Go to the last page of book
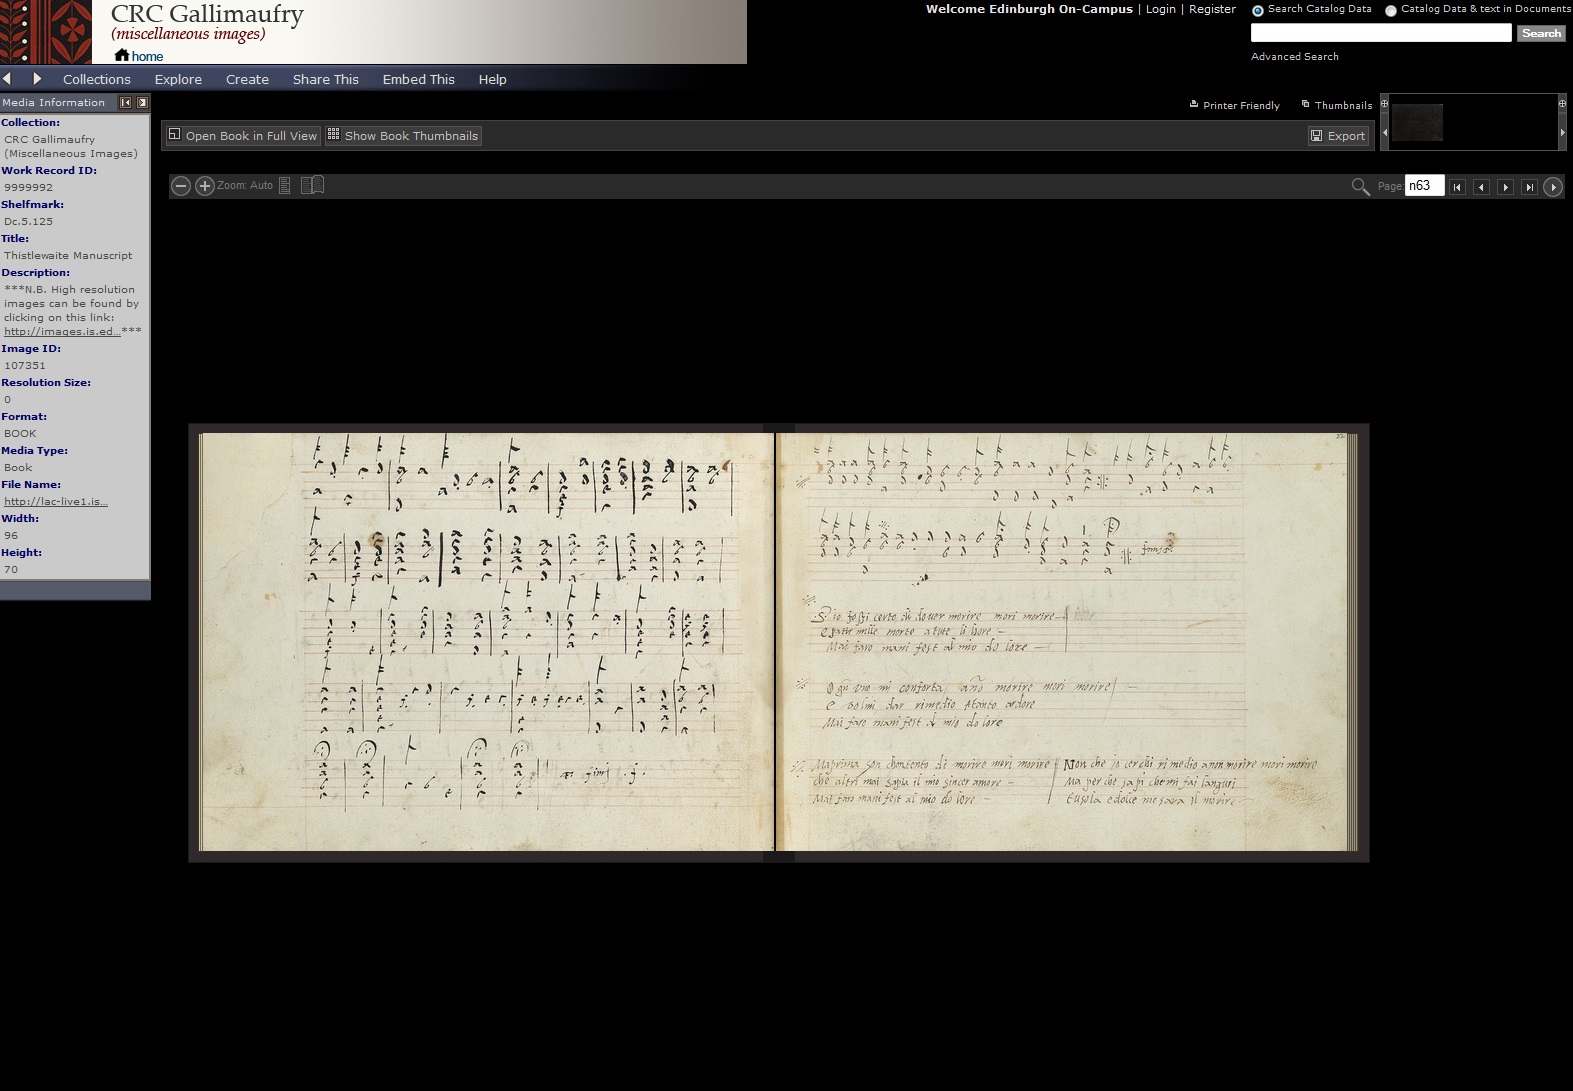The height and width of the screenshot is (1091, 1573). [x=1529, y=187]
